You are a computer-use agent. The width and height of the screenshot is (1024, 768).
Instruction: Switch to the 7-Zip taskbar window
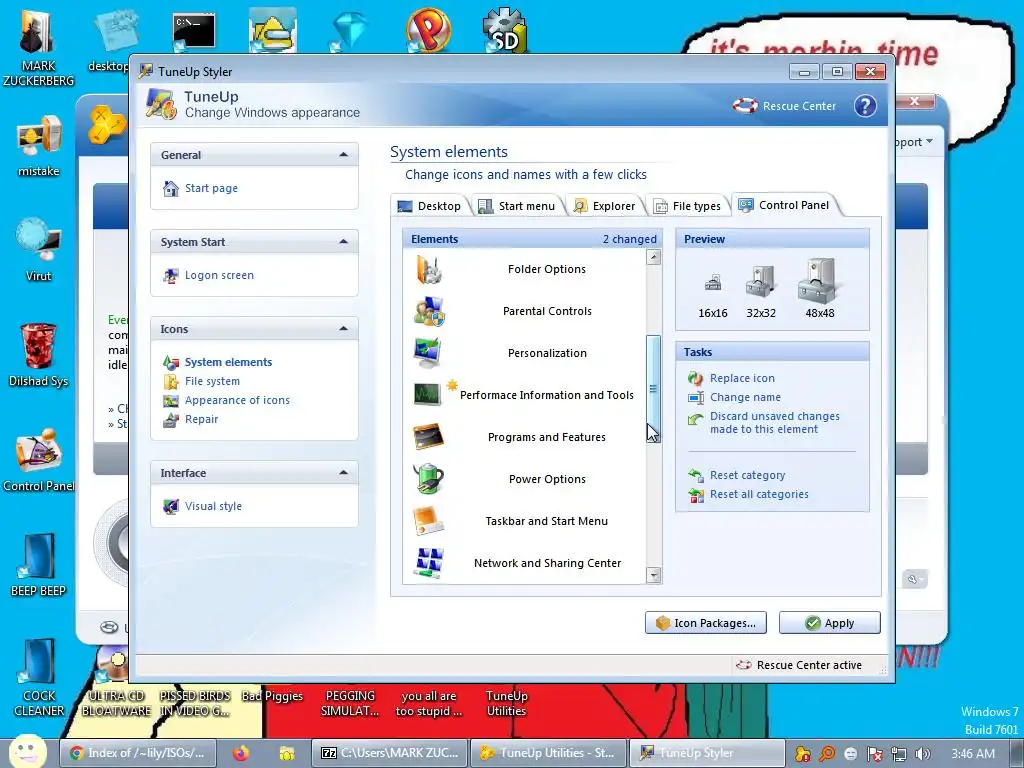tap(390, 753)
